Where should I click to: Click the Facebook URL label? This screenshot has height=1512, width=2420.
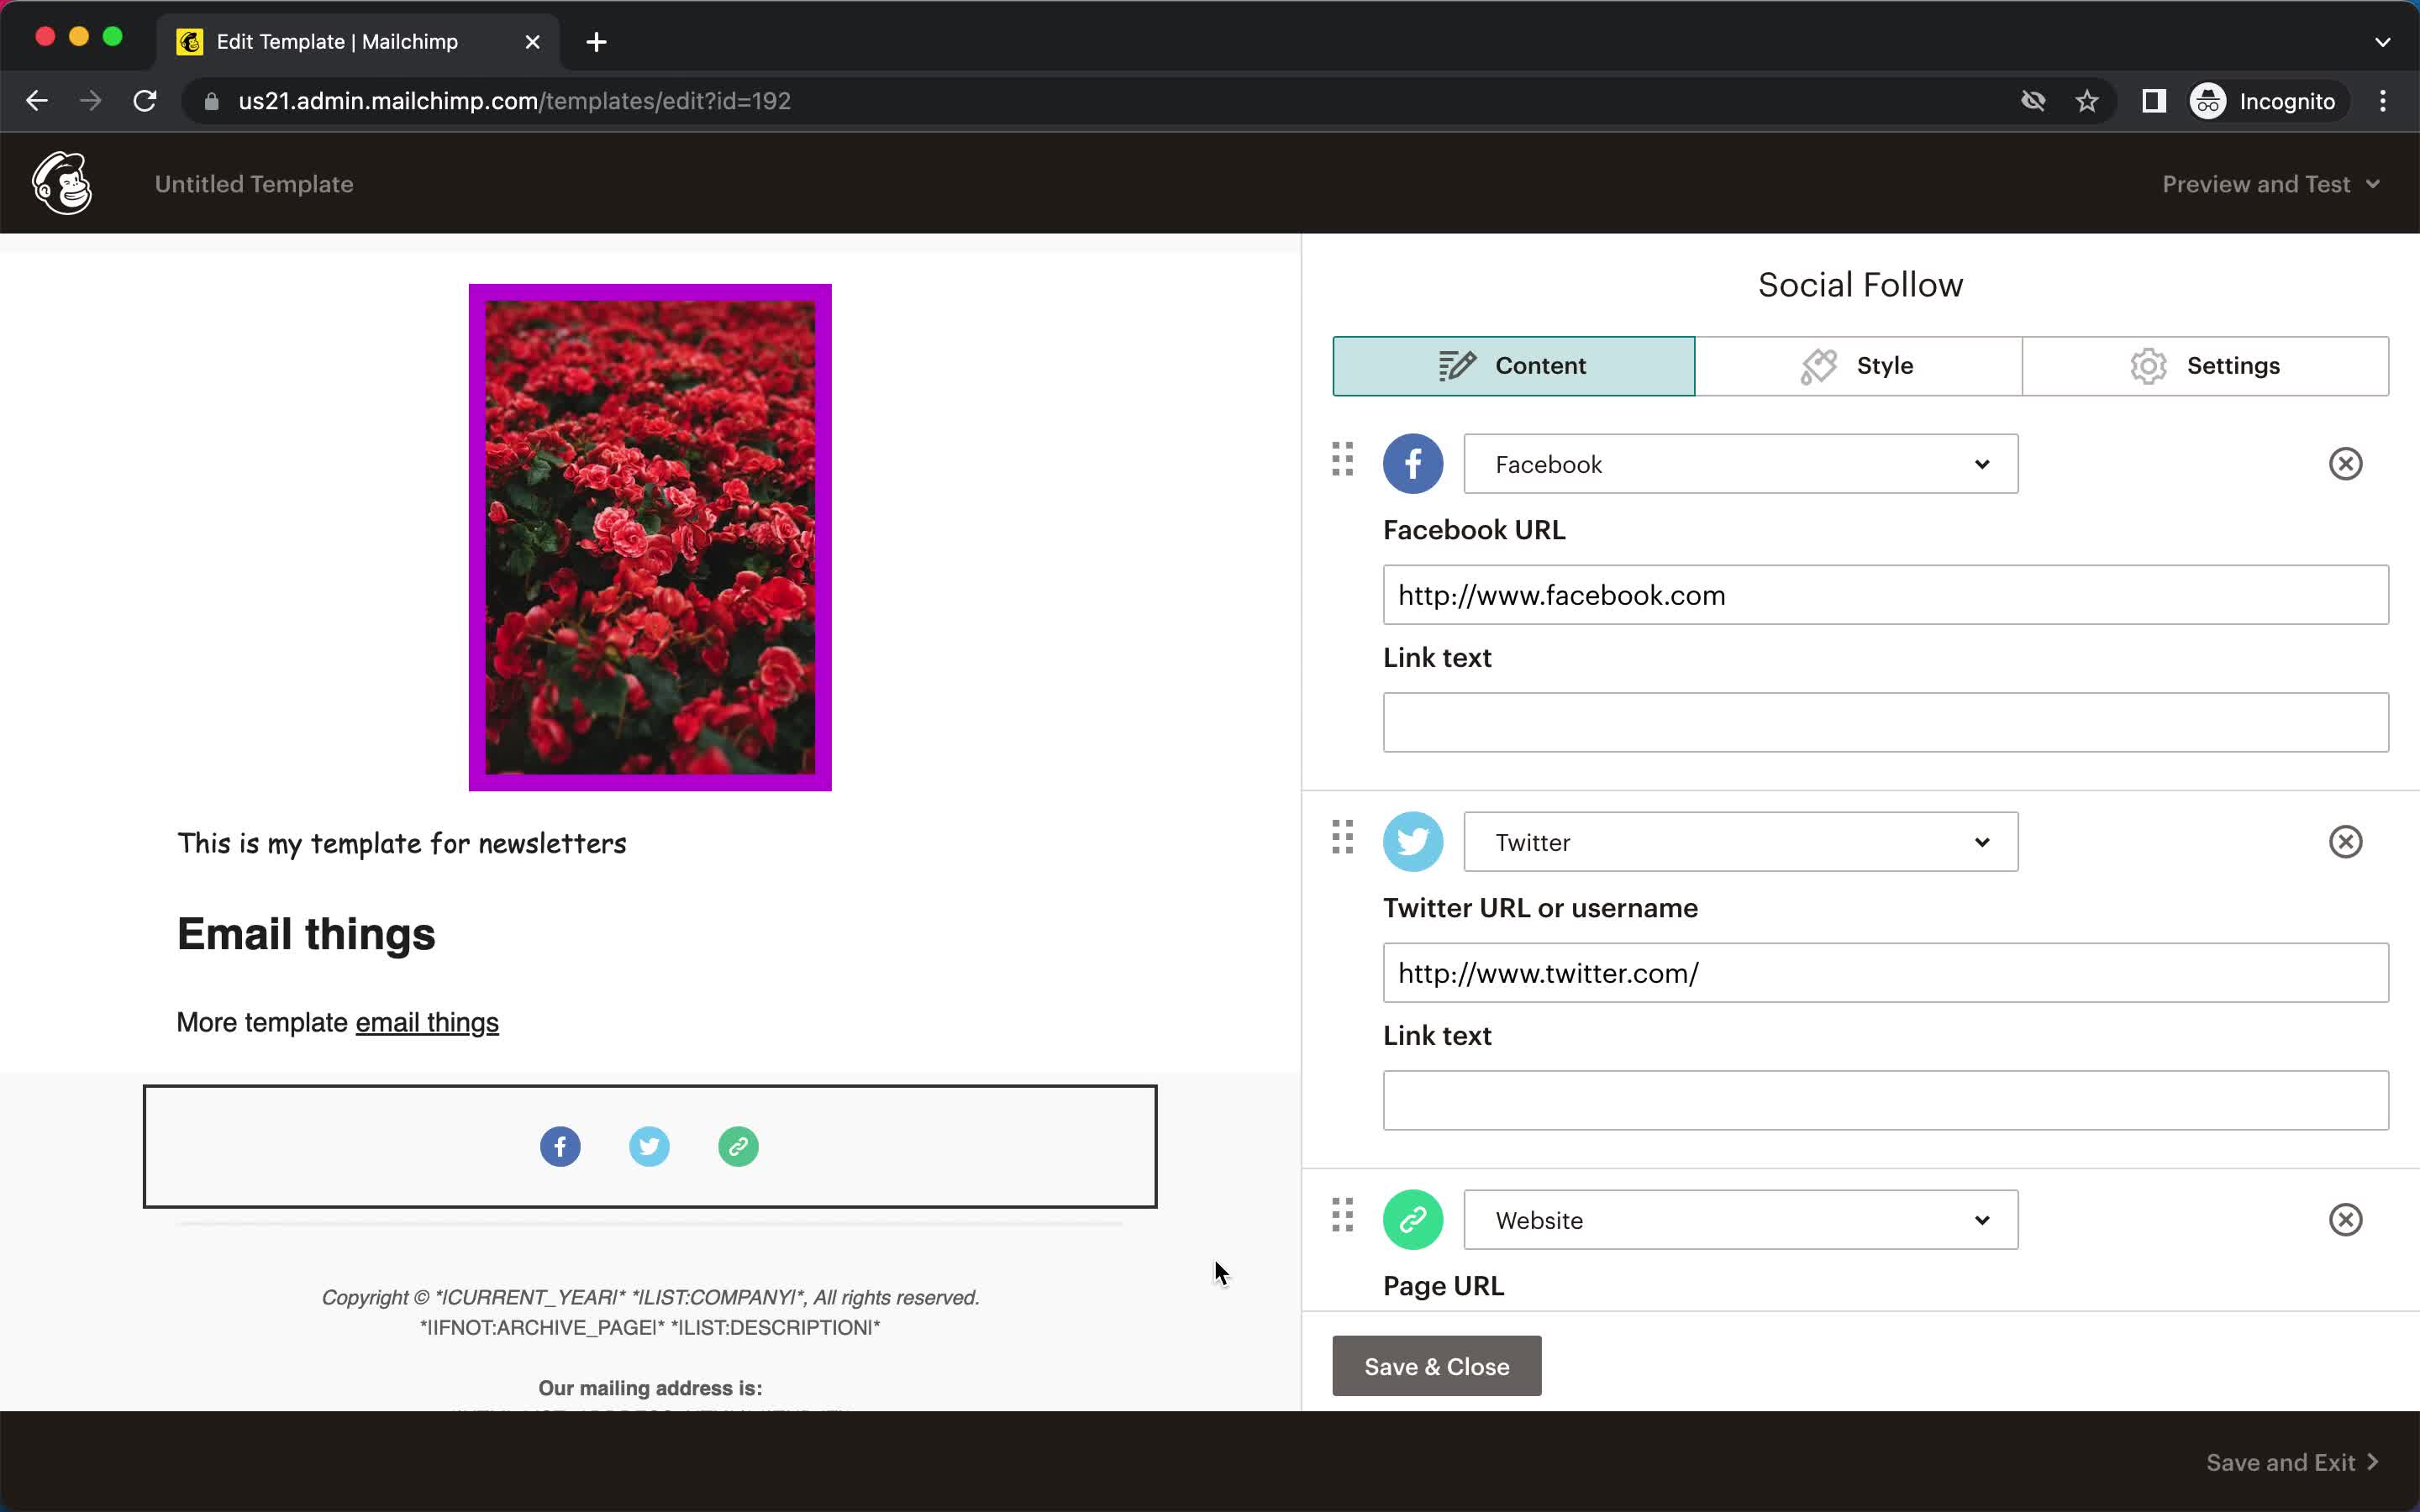tap(1474, 530)
